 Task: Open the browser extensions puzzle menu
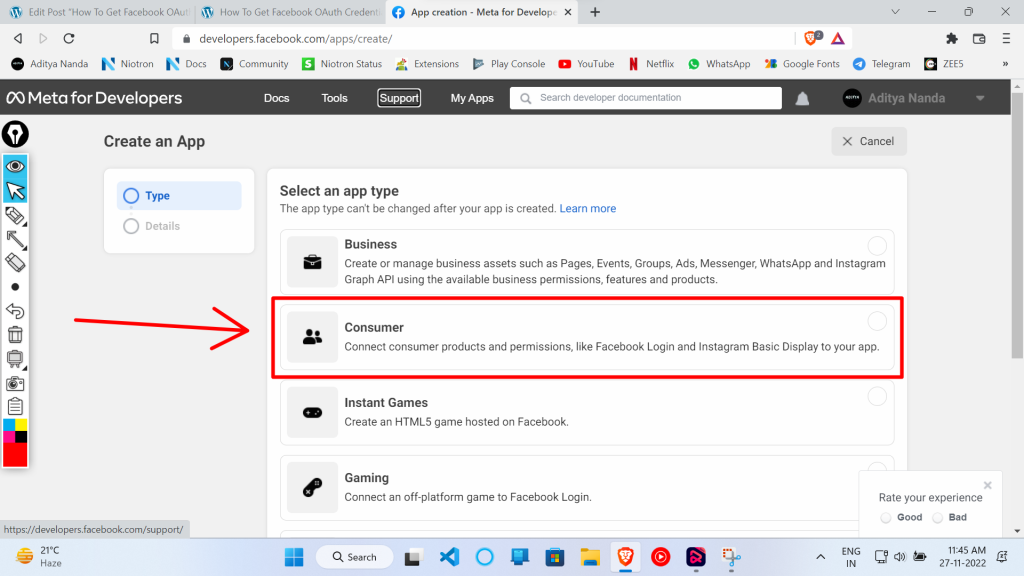952,39
